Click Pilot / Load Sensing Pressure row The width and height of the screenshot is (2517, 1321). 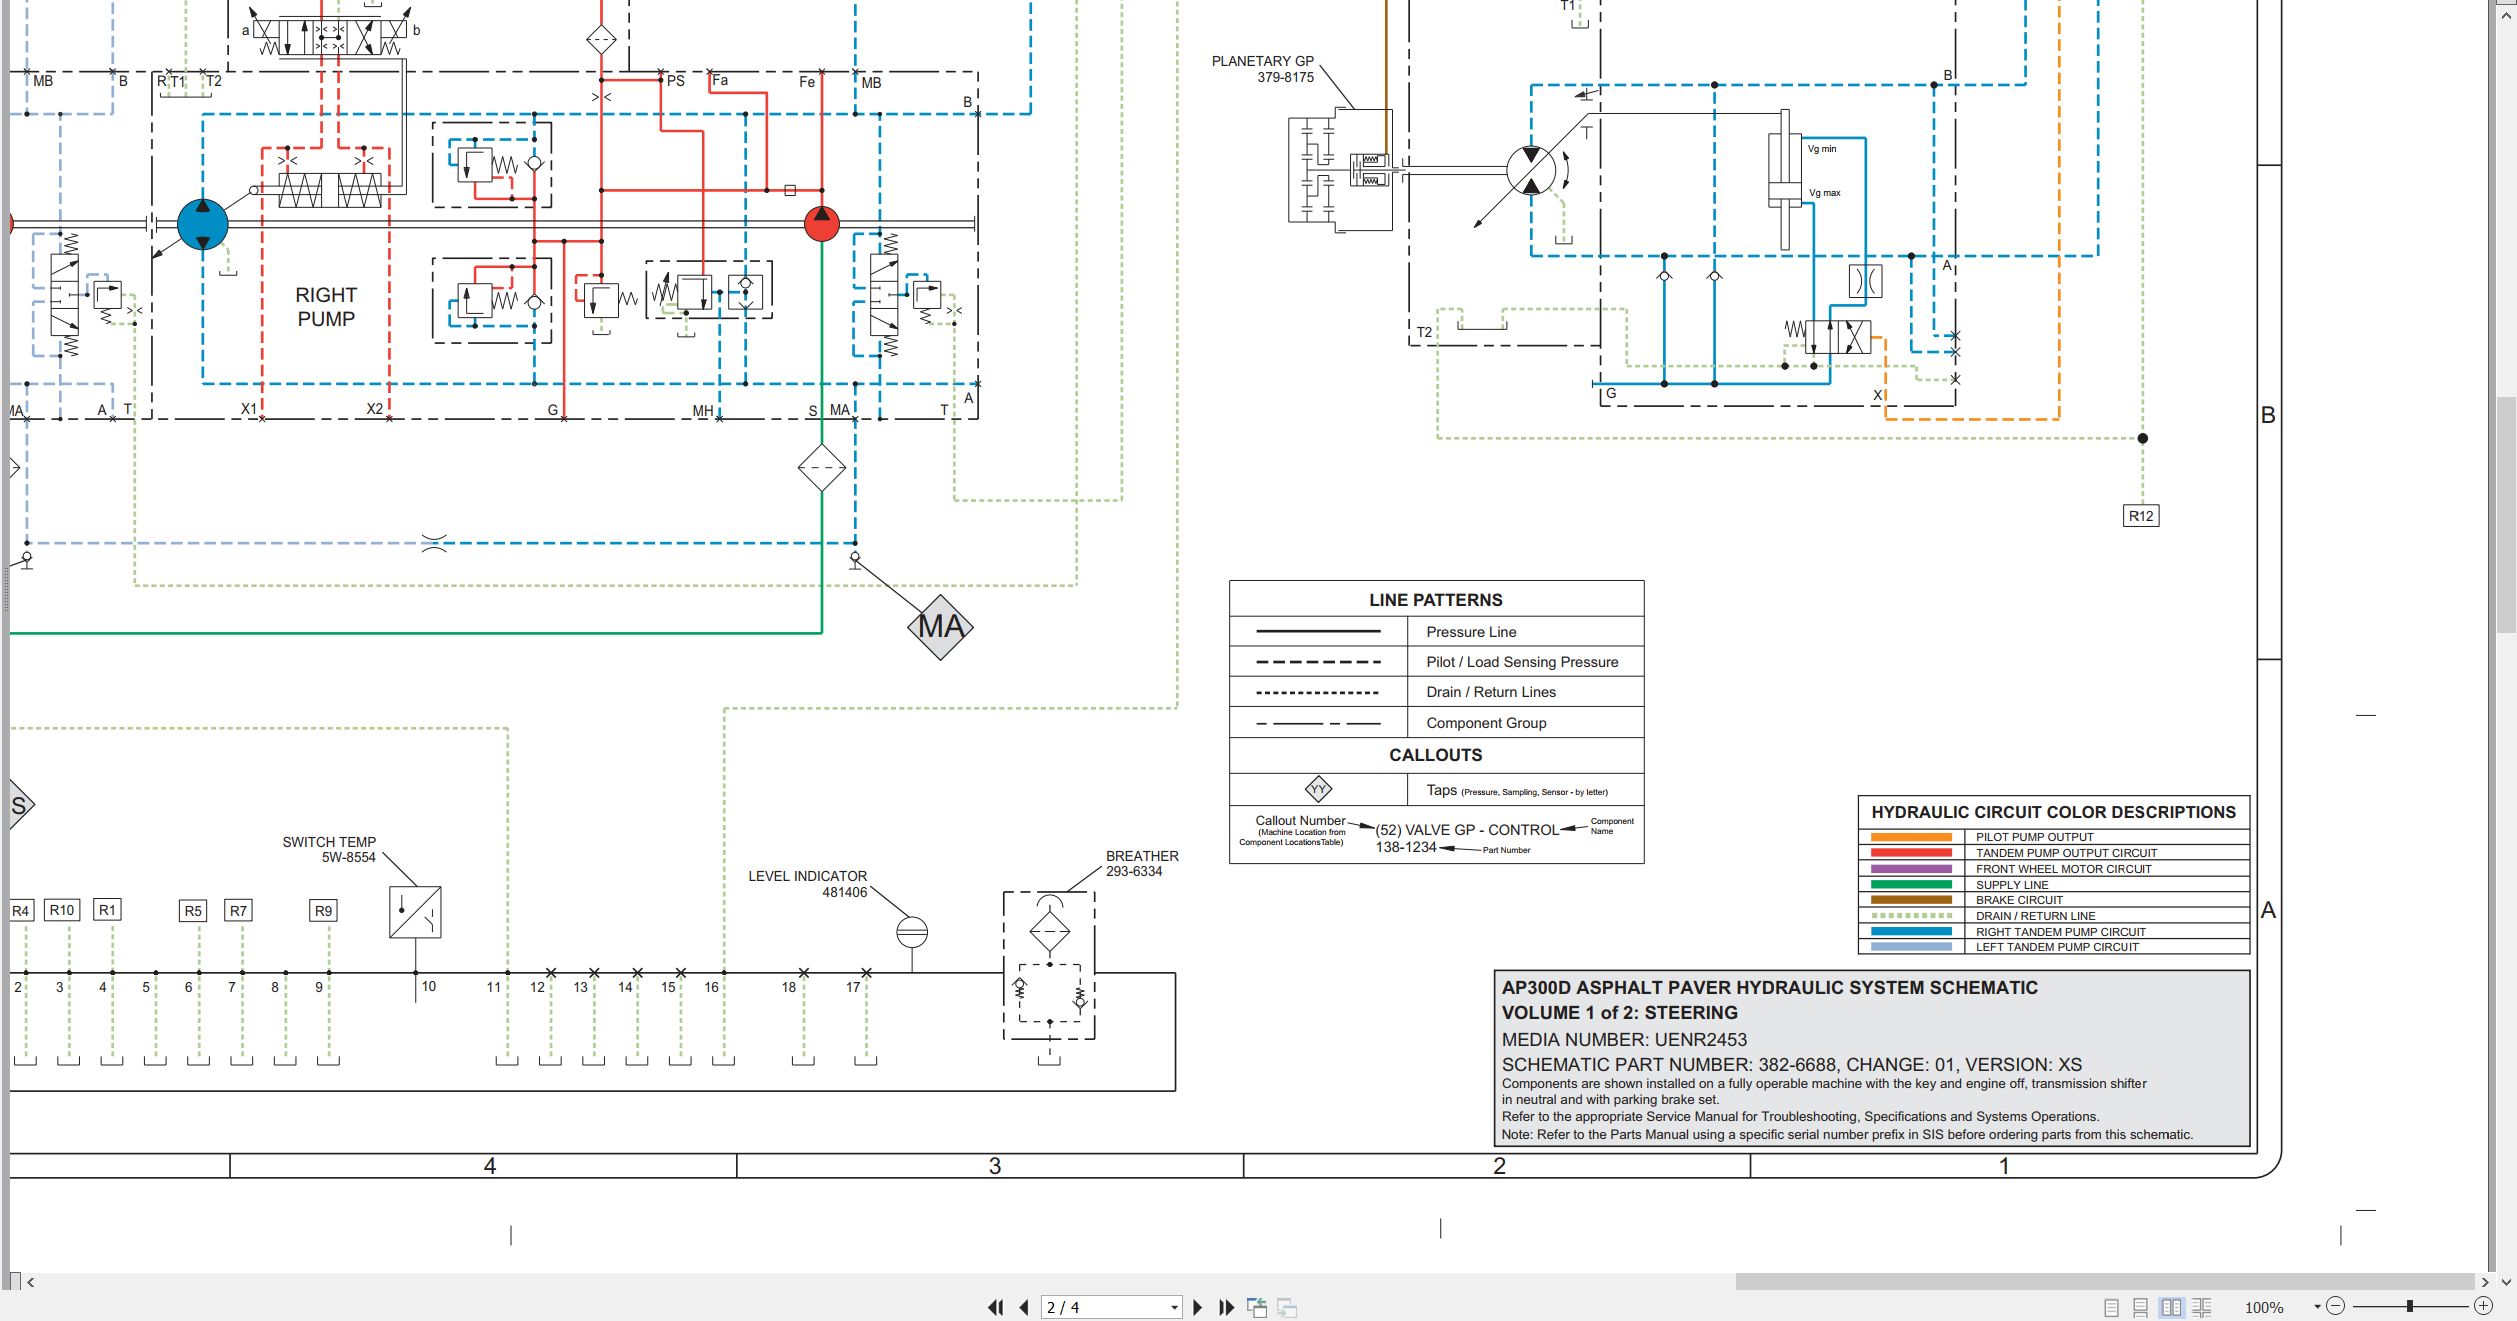(1436, 662)
